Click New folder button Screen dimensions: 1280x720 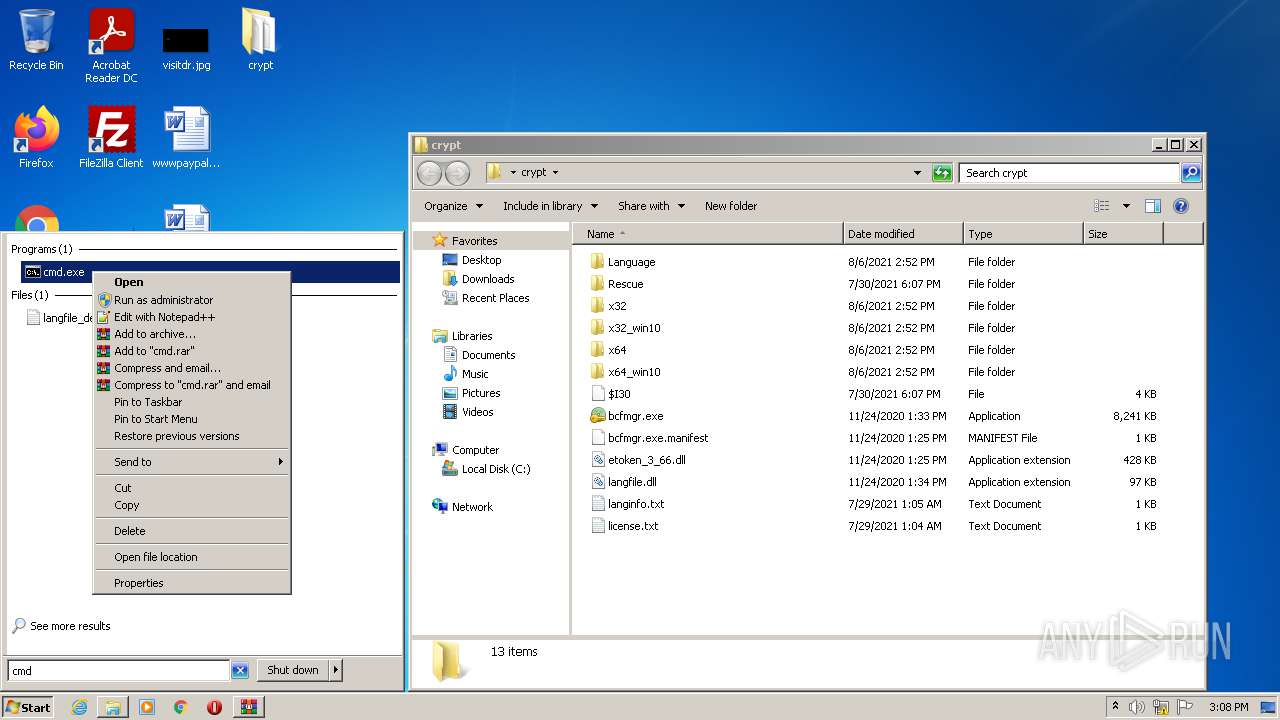[731, 206]
